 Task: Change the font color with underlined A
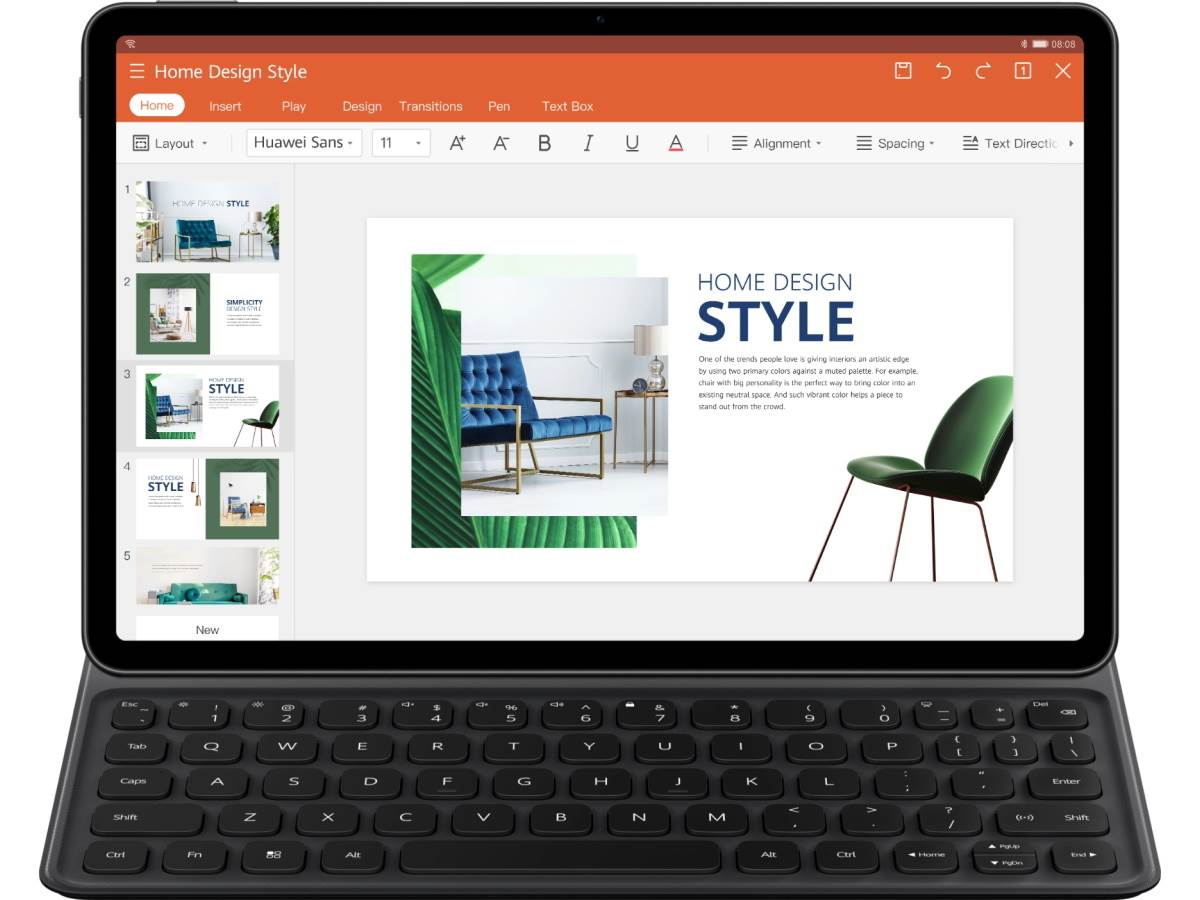click(676, 143)
